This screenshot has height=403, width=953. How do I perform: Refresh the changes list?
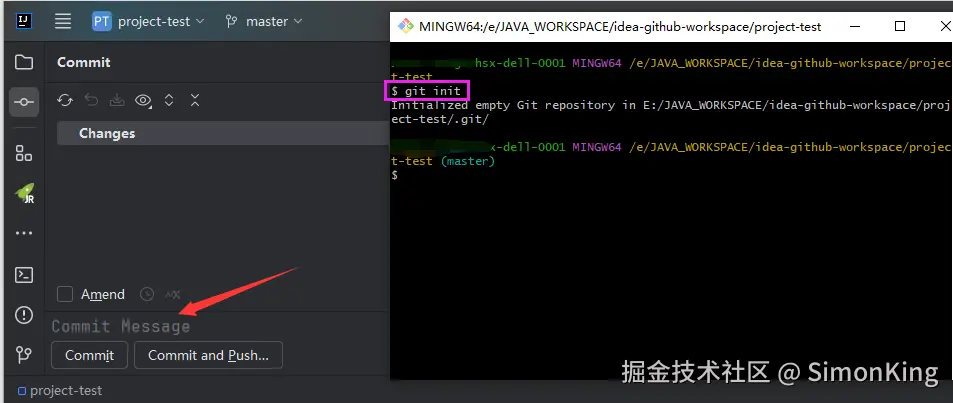(x=65, y=100)
